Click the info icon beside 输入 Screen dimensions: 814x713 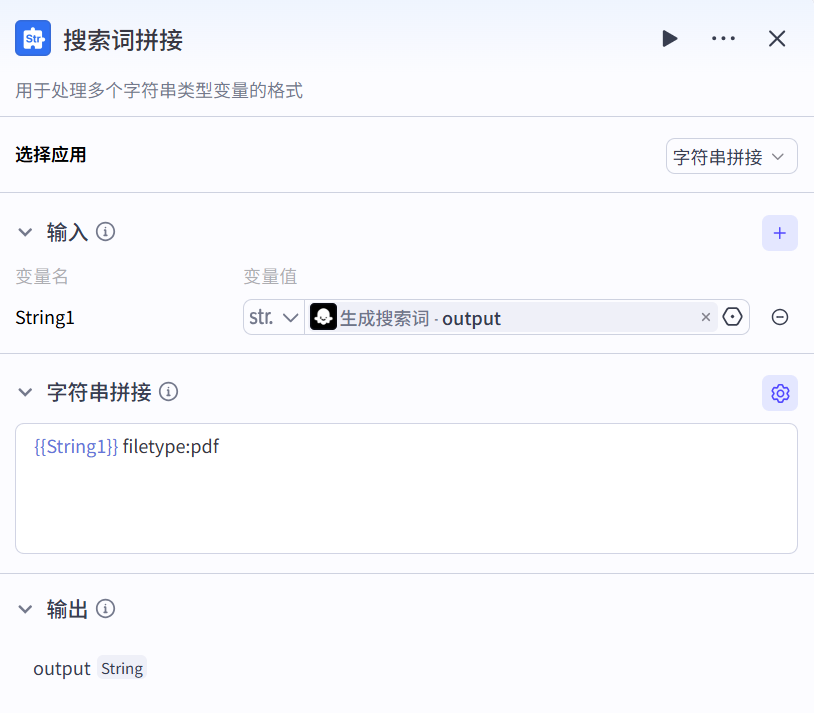pos(105,232)
